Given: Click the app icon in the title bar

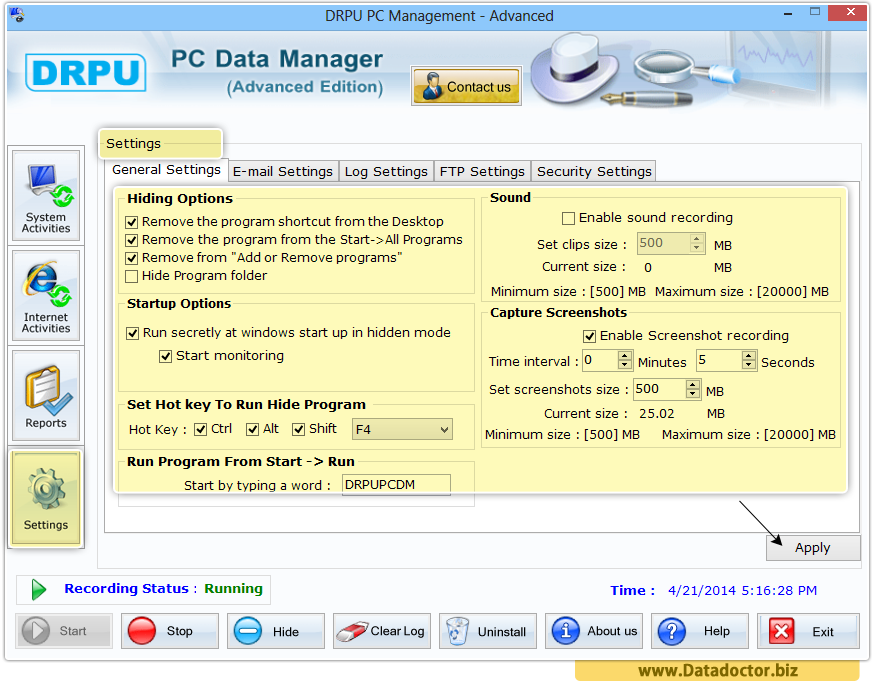Looking at the screenshot, I should tap(17, 15).
